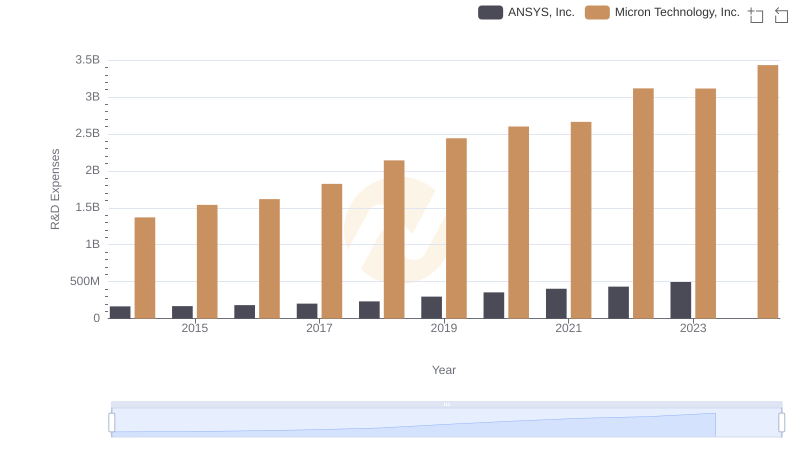Click the left handle of the year range slider

click(112, 423)
